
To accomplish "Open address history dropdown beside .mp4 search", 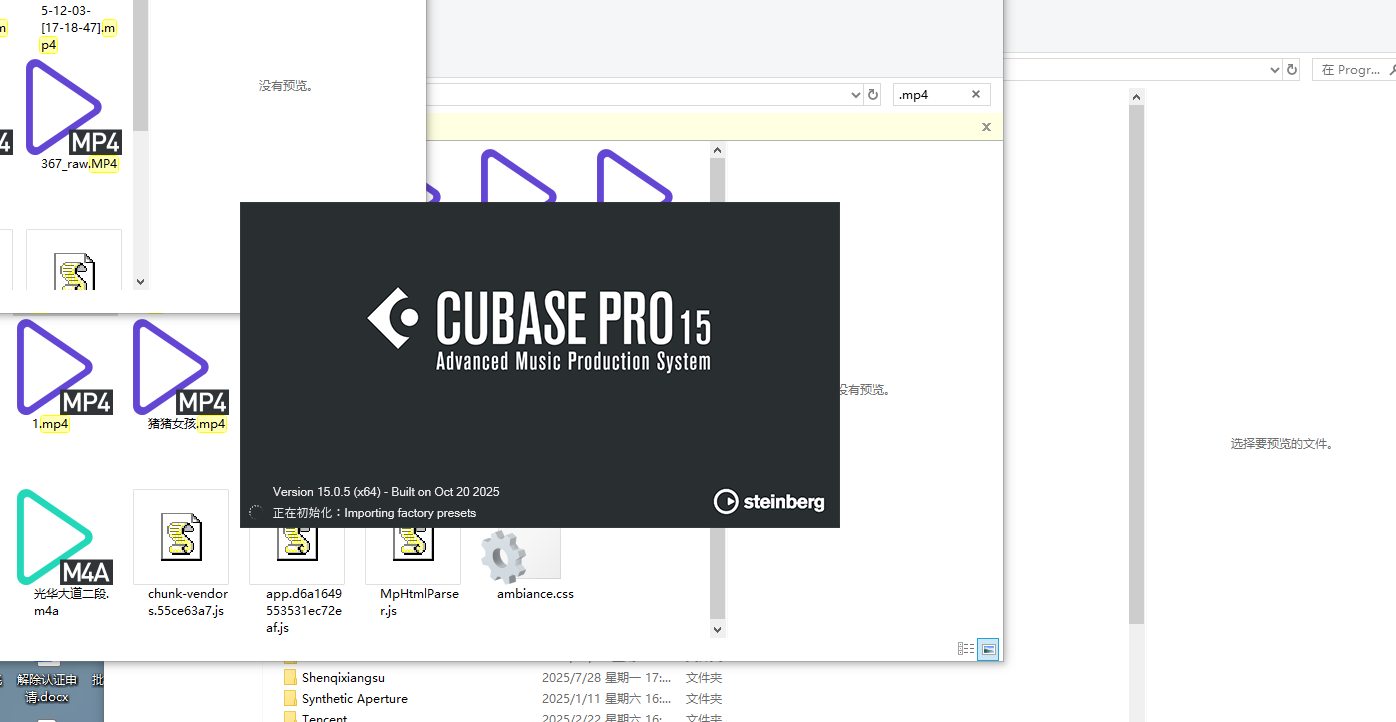I will click(x=855, y=94).
